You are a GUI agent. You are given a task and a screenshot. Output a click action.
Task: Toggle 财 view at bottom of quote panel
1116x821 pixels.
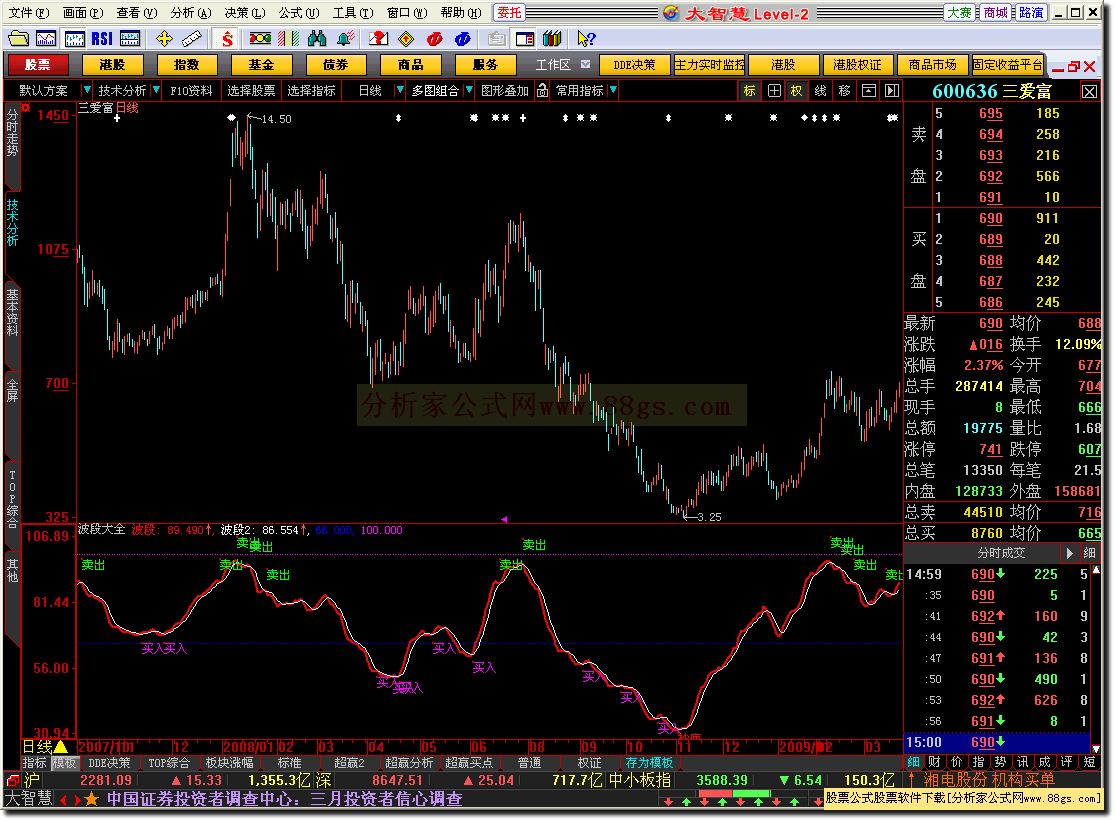pos(935,762)
